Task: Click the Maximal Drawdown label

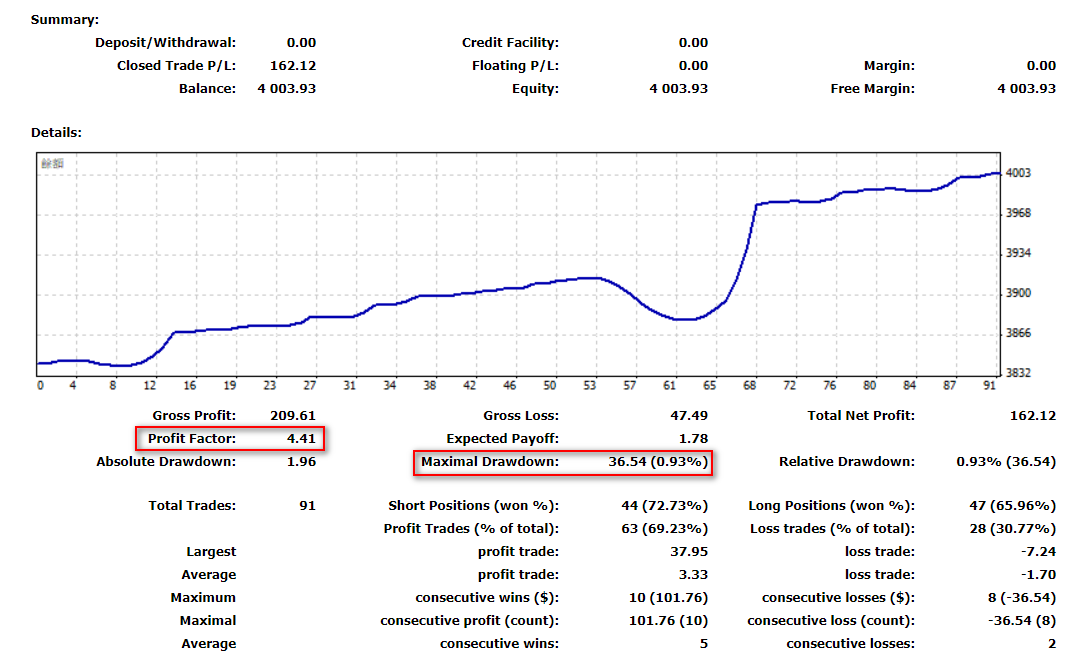Action: click(490, 461)
